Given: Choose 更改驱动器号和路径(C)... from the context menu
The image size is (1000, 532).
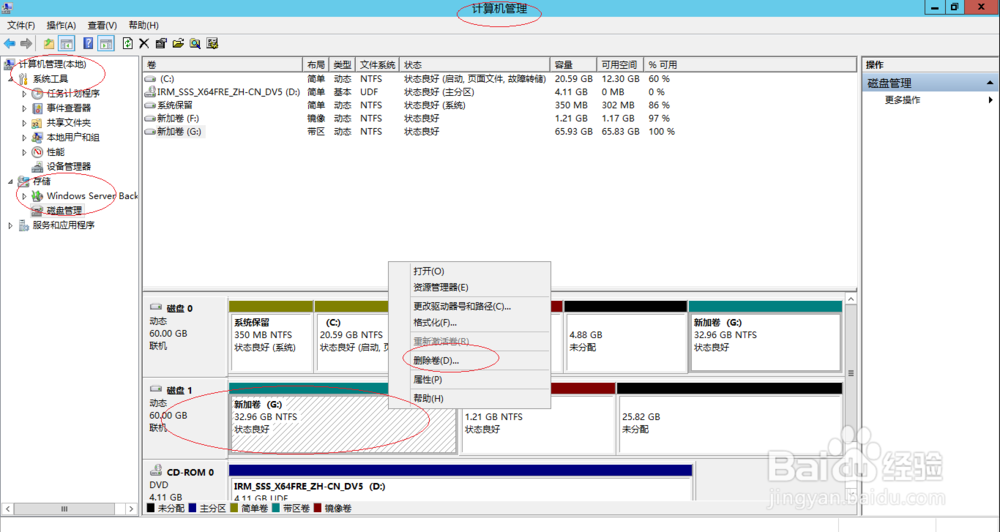Looking at the screenshot, I should 469,306.
